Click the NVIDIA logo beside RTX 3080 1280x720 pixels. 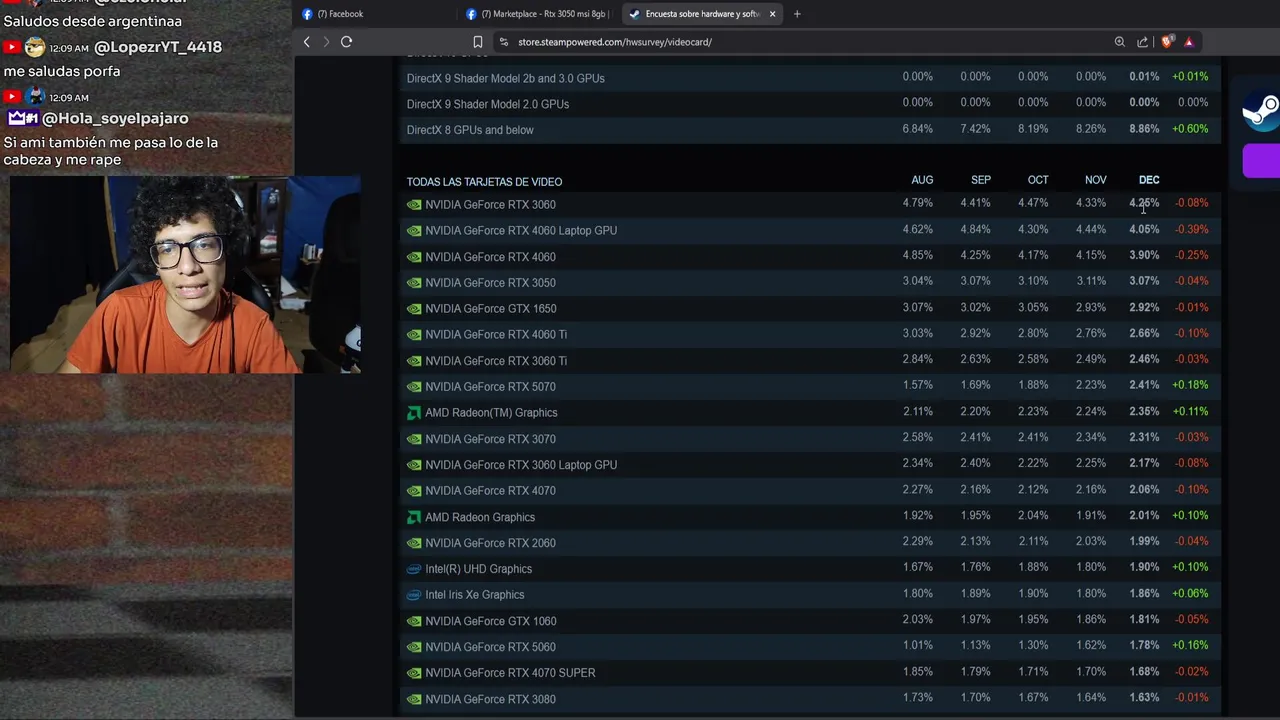pos(414,699)
